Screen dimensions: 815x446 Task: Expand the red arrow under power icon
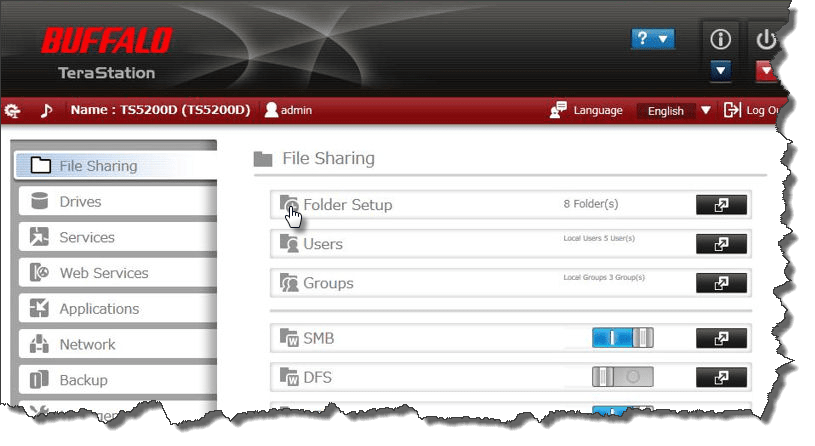(766, 71)
